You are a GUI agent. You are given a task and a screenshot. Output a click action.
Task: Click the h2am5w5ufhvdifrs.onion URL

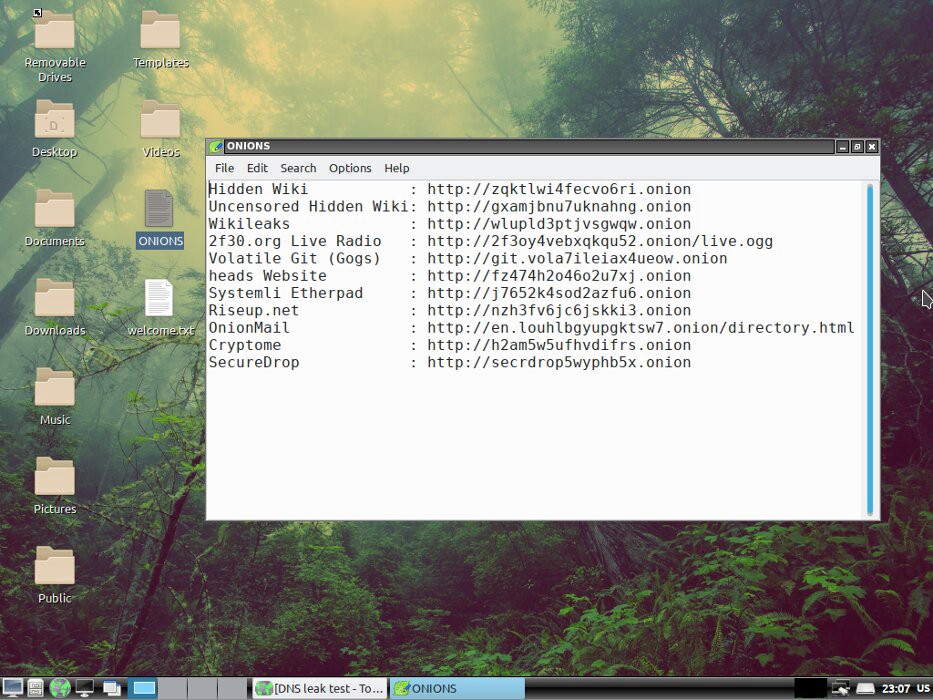click(559, 345)
